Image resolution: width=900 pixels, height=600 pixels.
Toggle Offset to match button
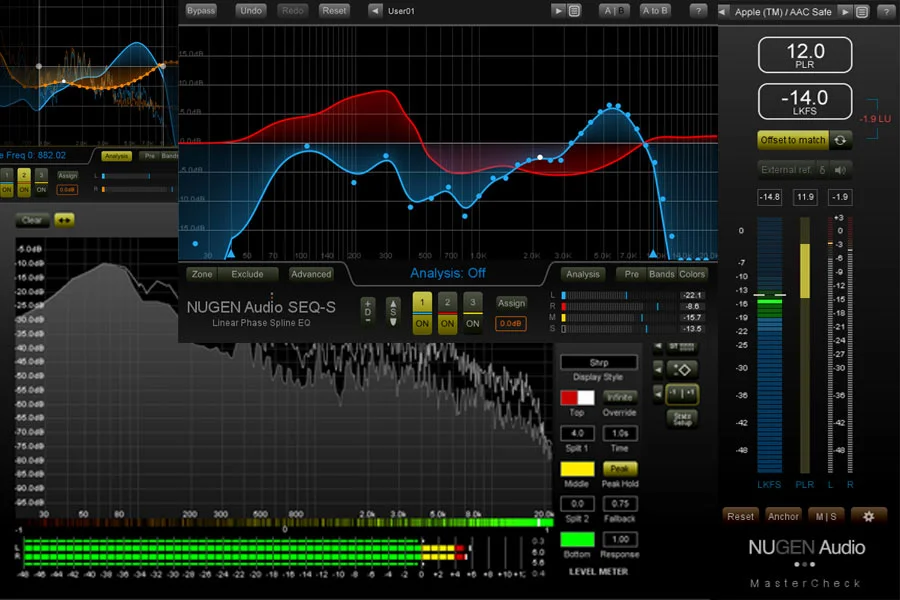click(793, 140)
